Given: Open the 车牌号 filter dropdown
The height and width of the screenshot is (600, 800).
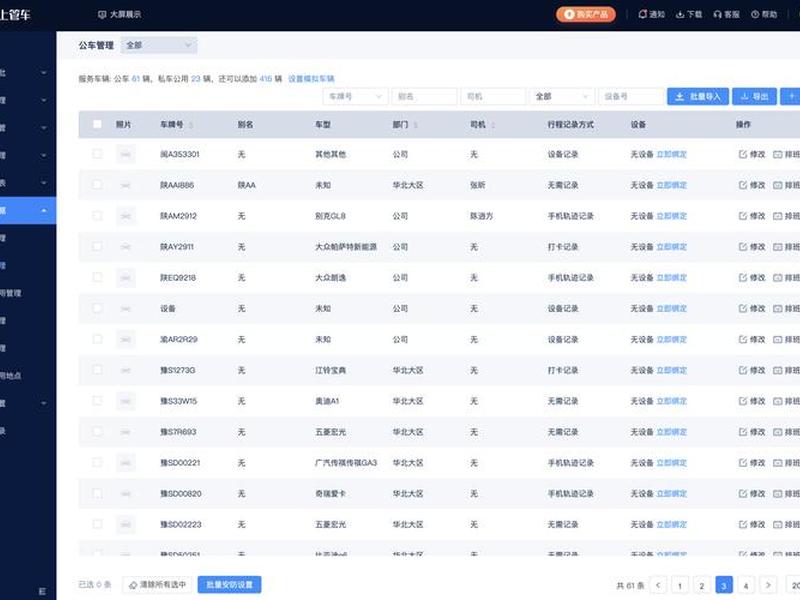Looking at the screenshot, I should pyautogui.click(x=355, y=96).
